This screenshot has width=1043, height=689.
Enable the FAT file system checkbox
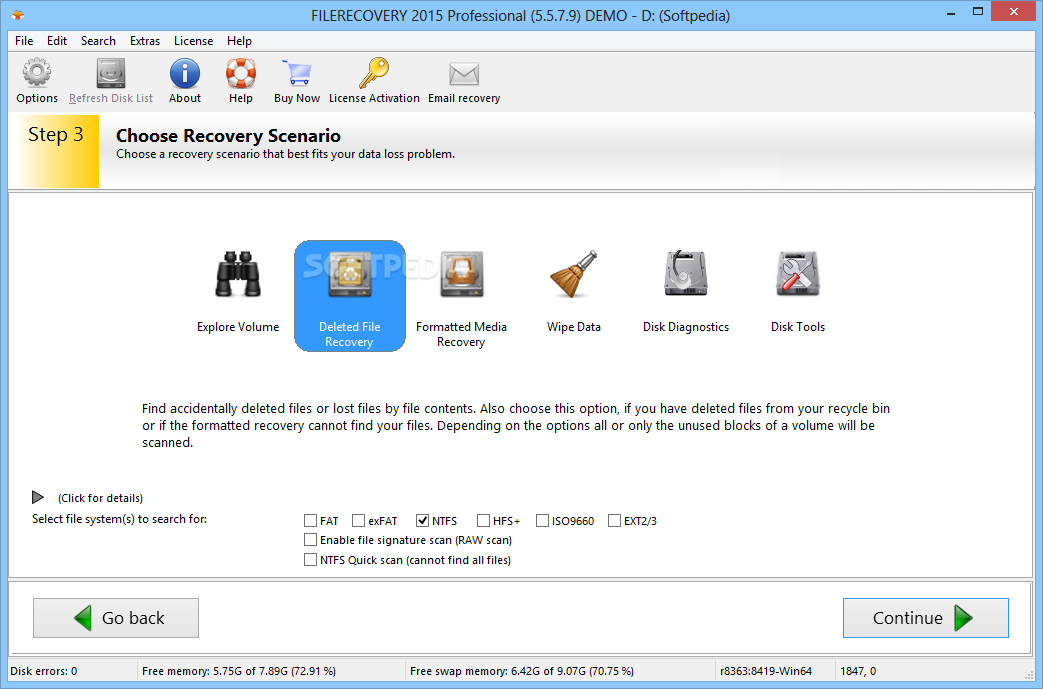310,521
